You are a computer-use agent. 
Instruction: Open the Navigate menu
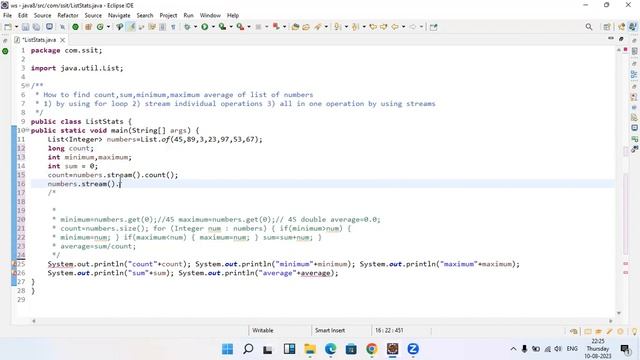pos(119,16)
